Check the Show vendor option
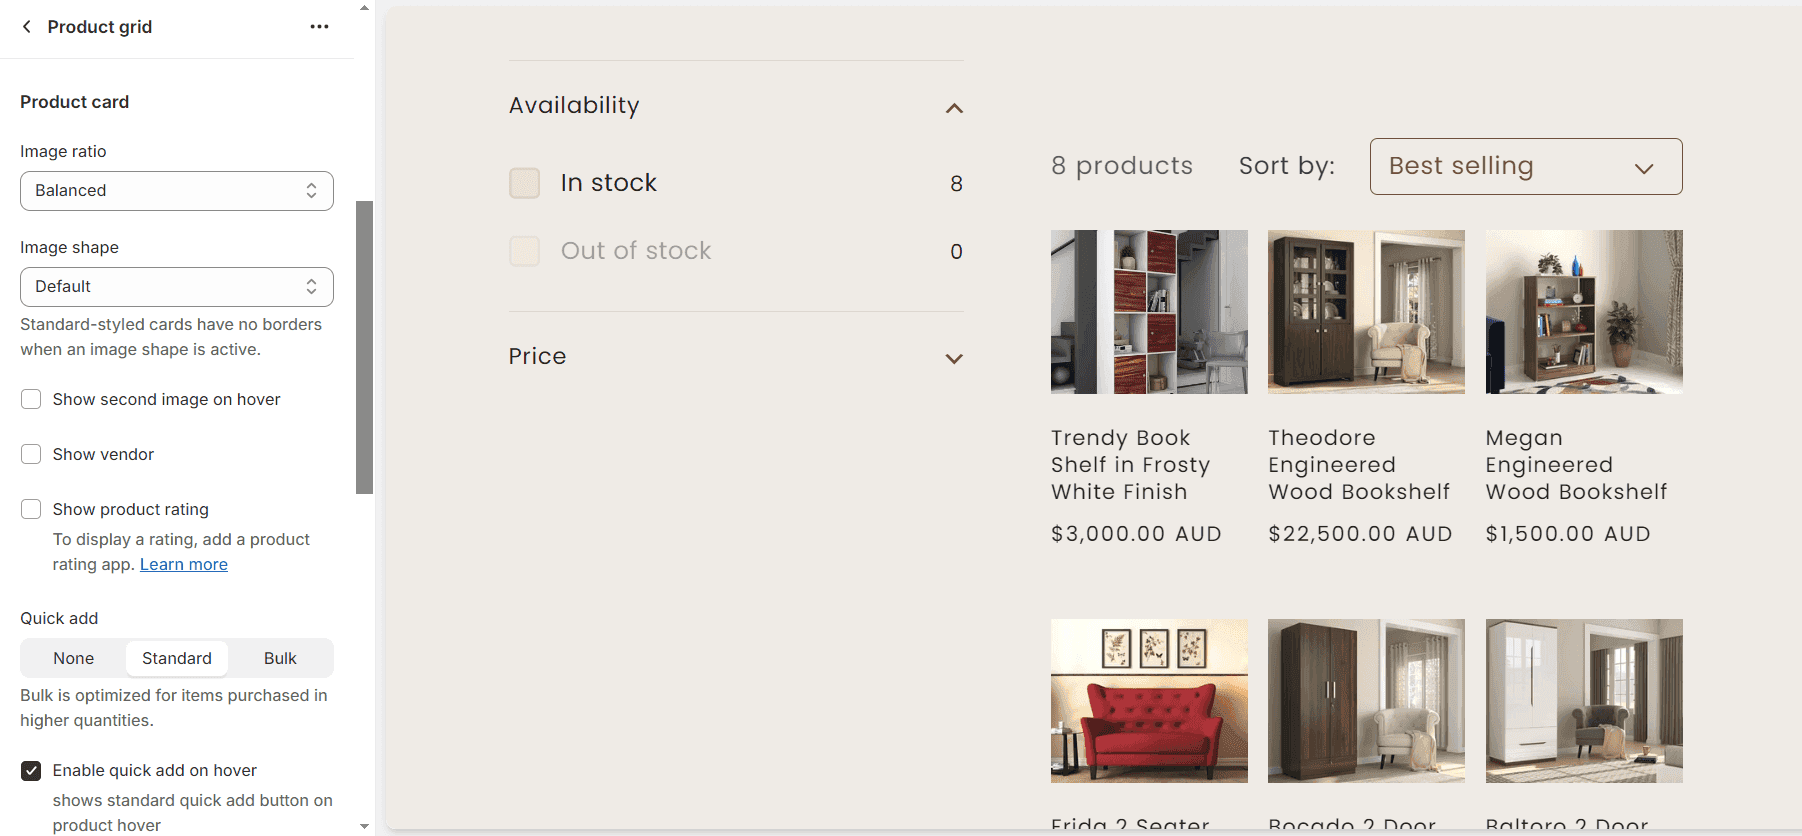The image size is (1802, 836). [x=32, y=455]
